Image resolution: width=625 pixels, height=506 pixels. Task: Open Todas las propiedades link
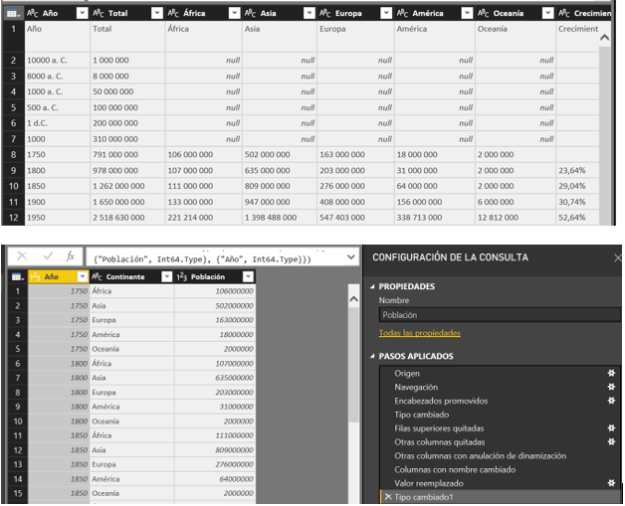point(419,332)
